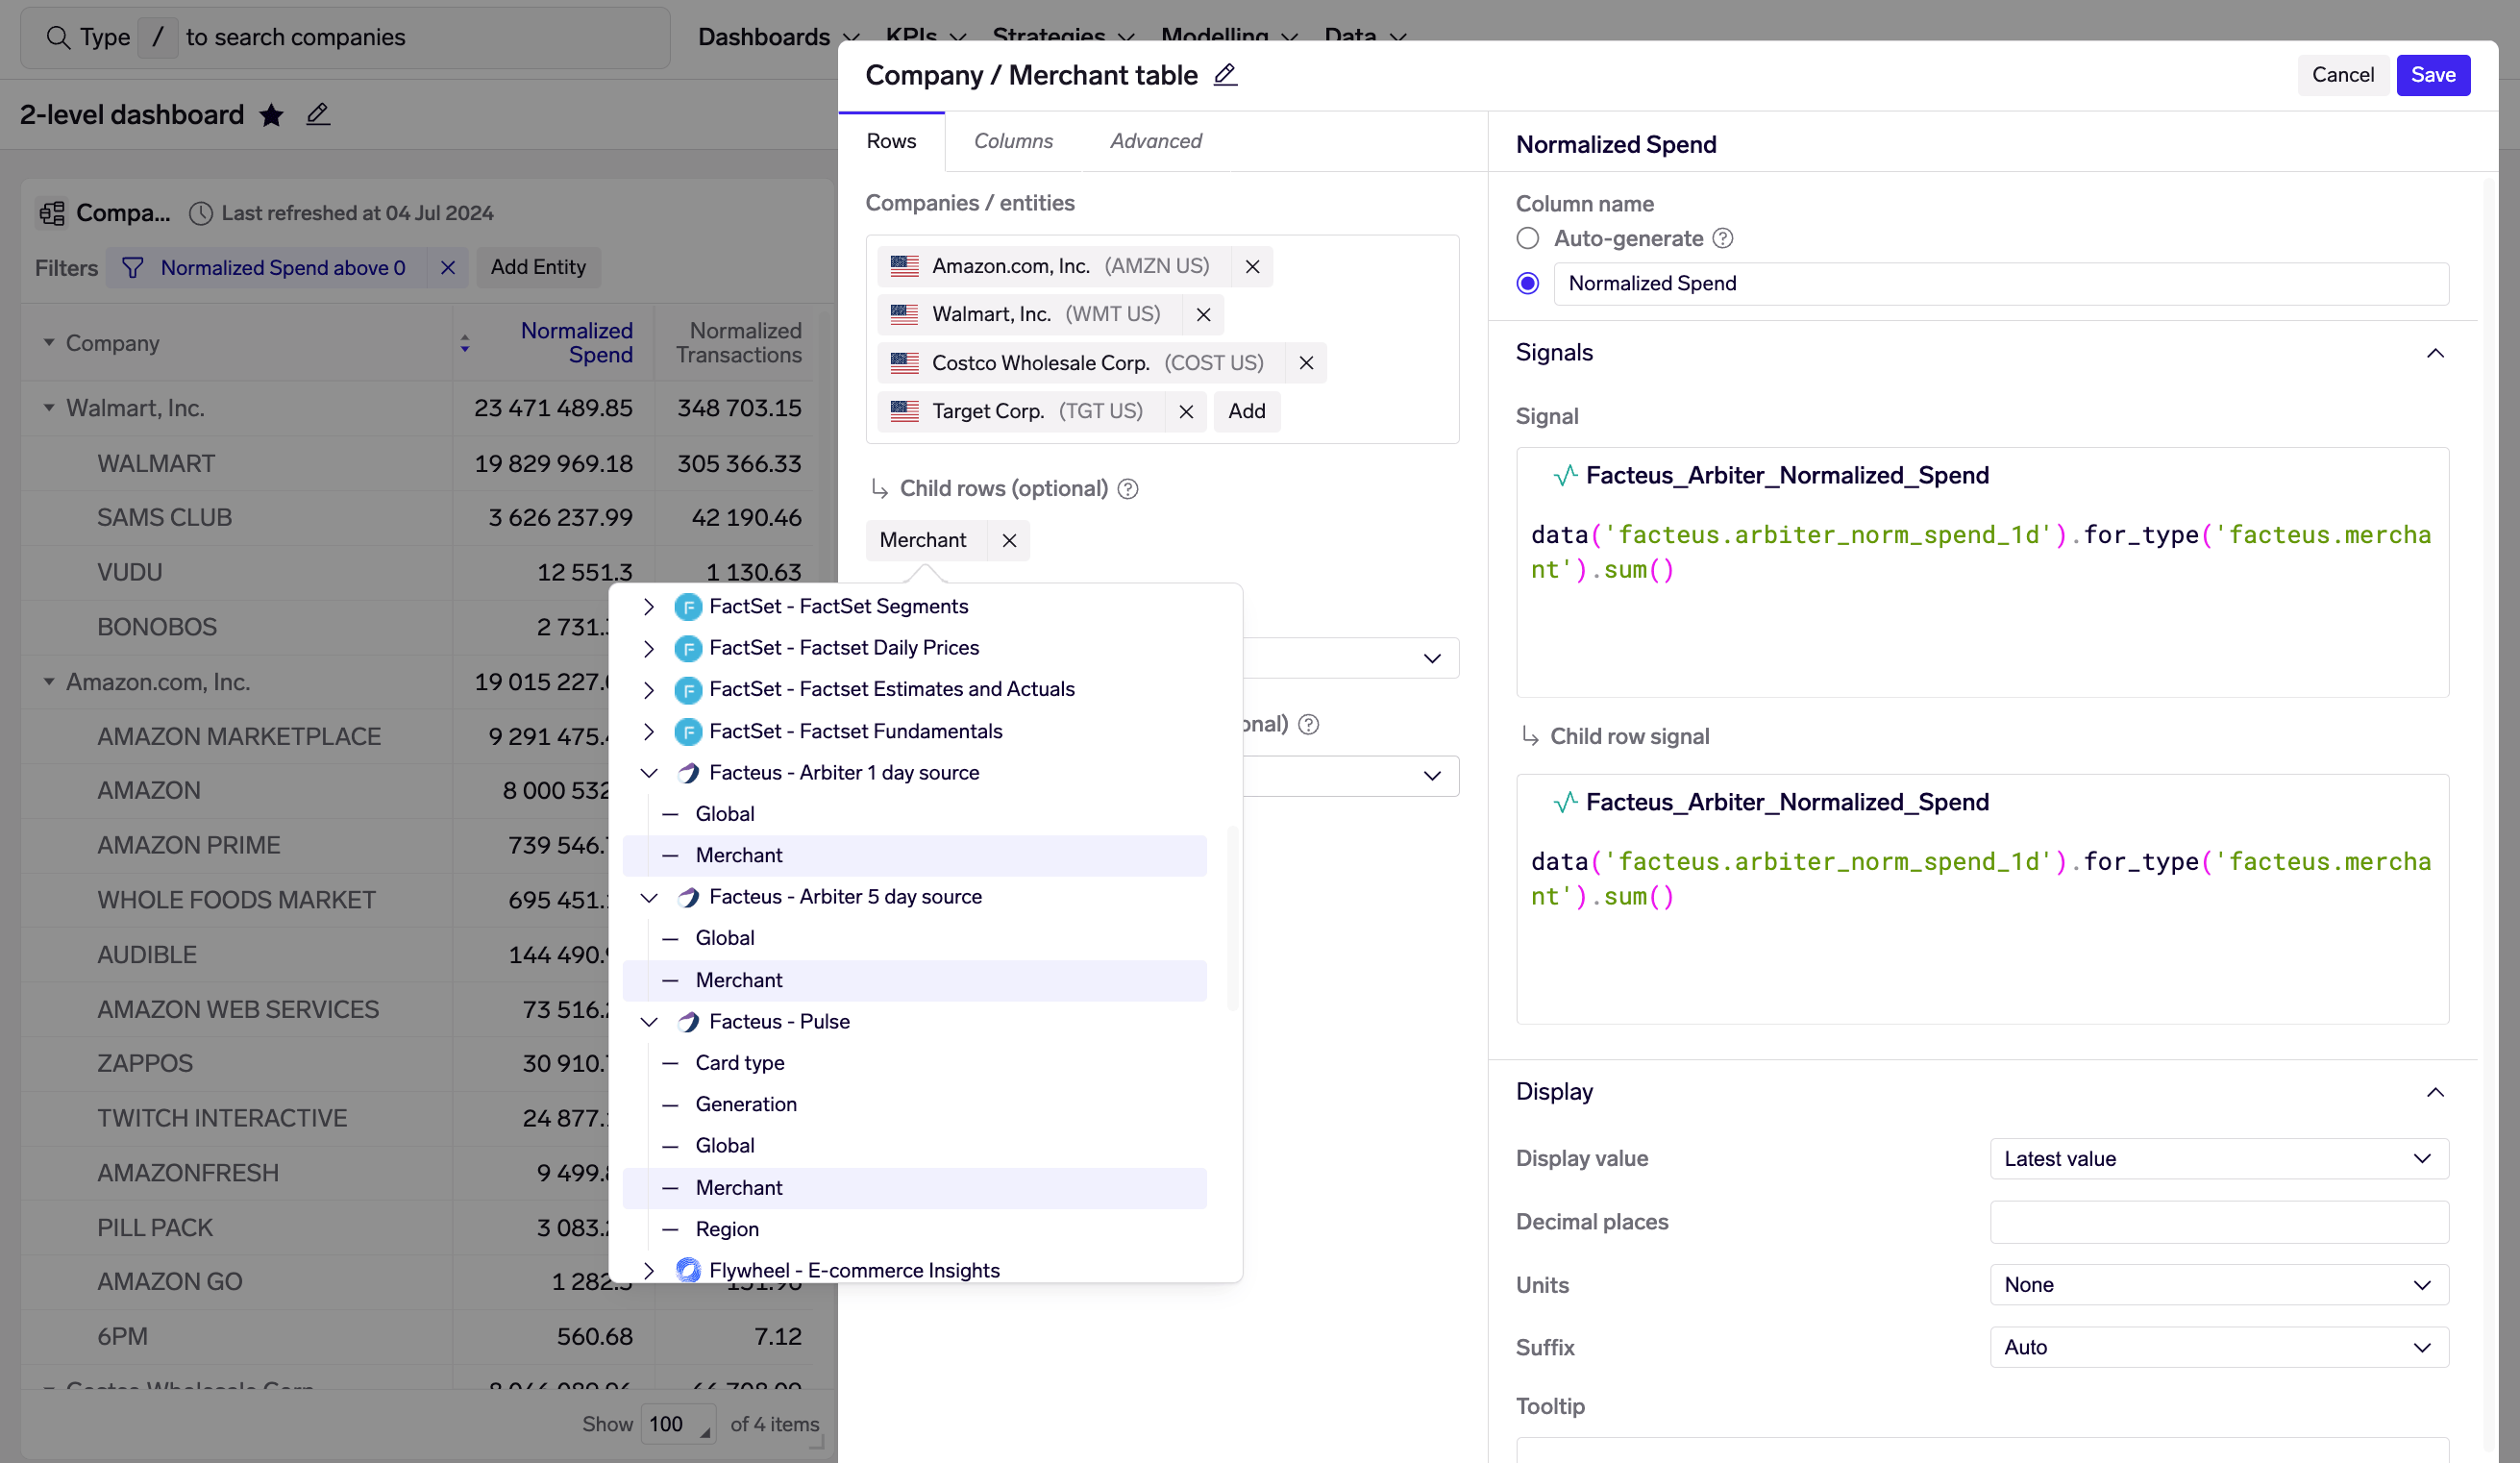
Task: Open the Suffix dropdown
Action: (x=2219, y=1347)
